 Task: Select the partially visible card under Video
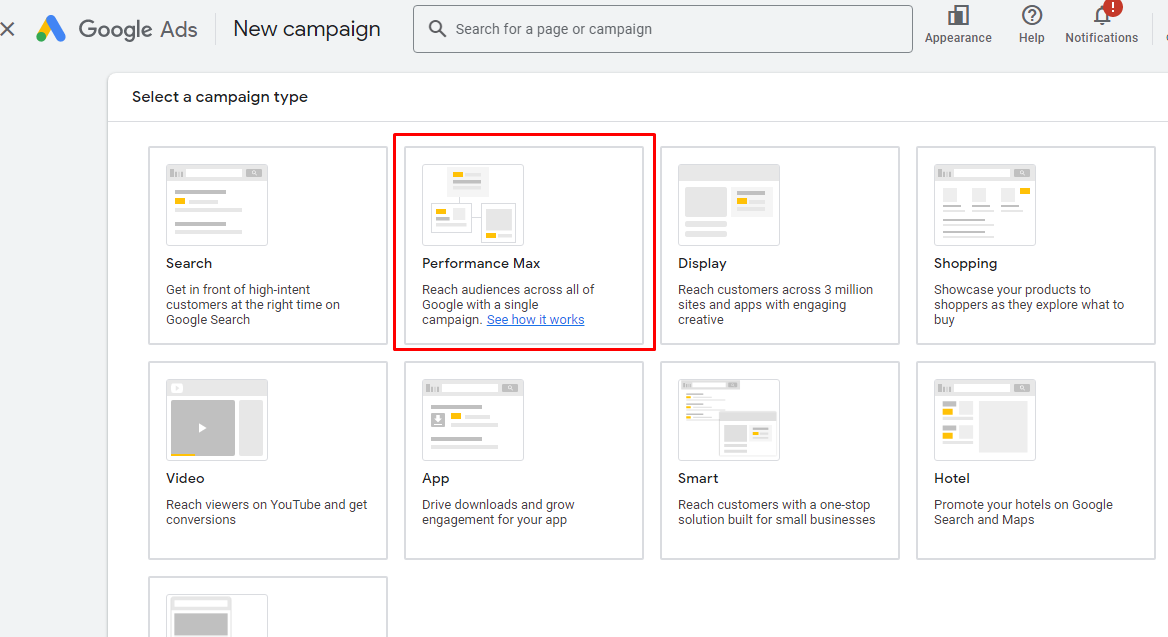pos(267,607)
